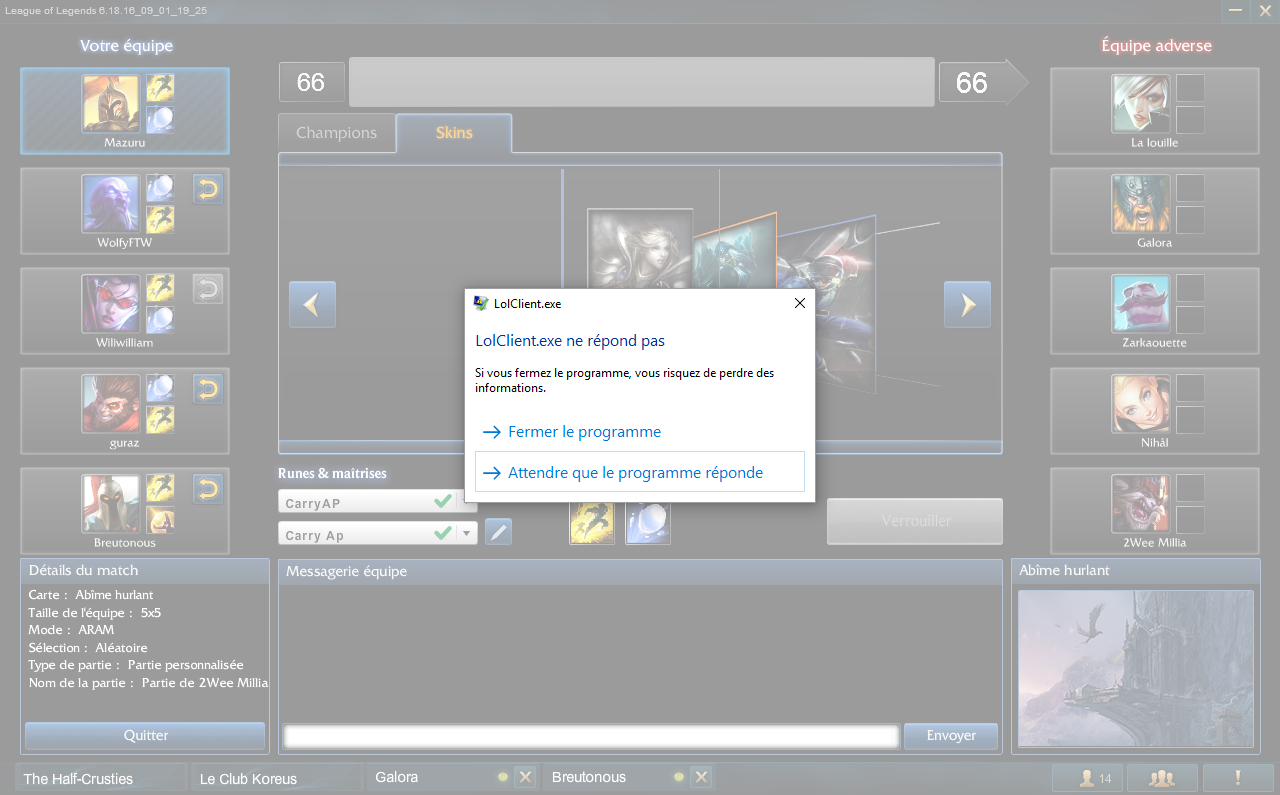
Task: Open the group chat people icon
Action: [1161, 778]
